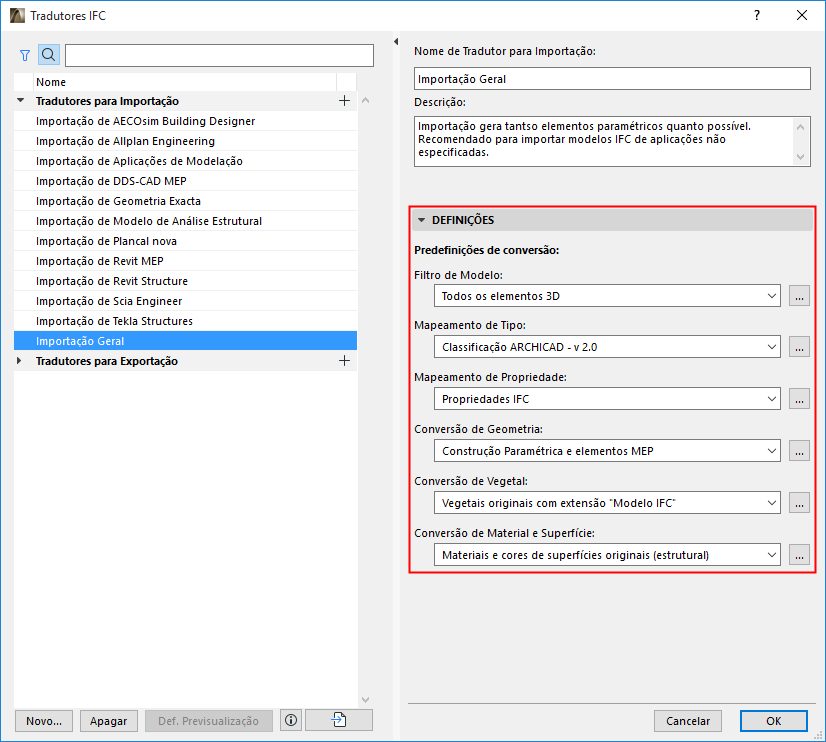Select Importação de Revit Structure
826x742 pixels.
(185, 281)
